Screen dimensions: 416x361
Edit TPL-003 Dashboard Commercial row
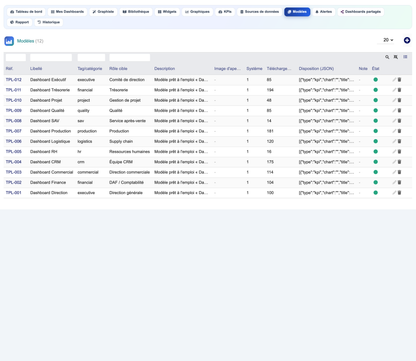pyautogui.click(x=394, y=172)
